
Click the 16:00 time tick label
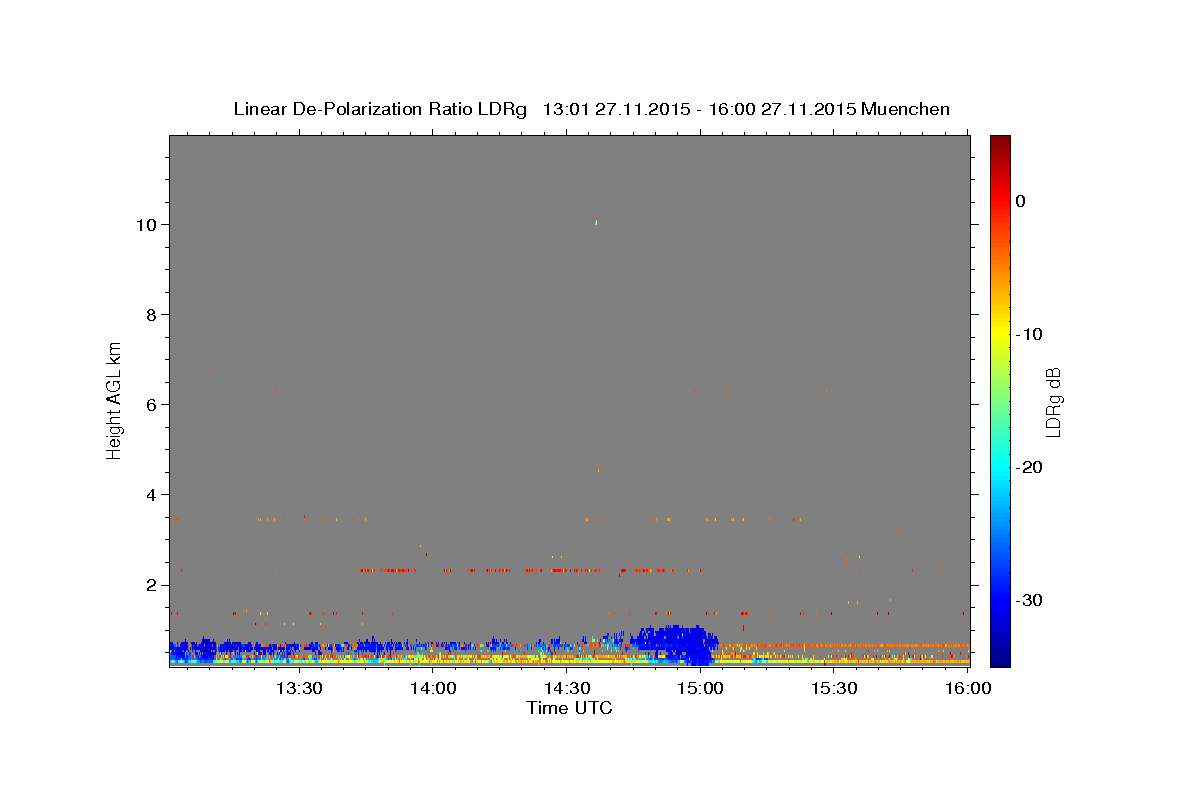(x=967, y=688)
